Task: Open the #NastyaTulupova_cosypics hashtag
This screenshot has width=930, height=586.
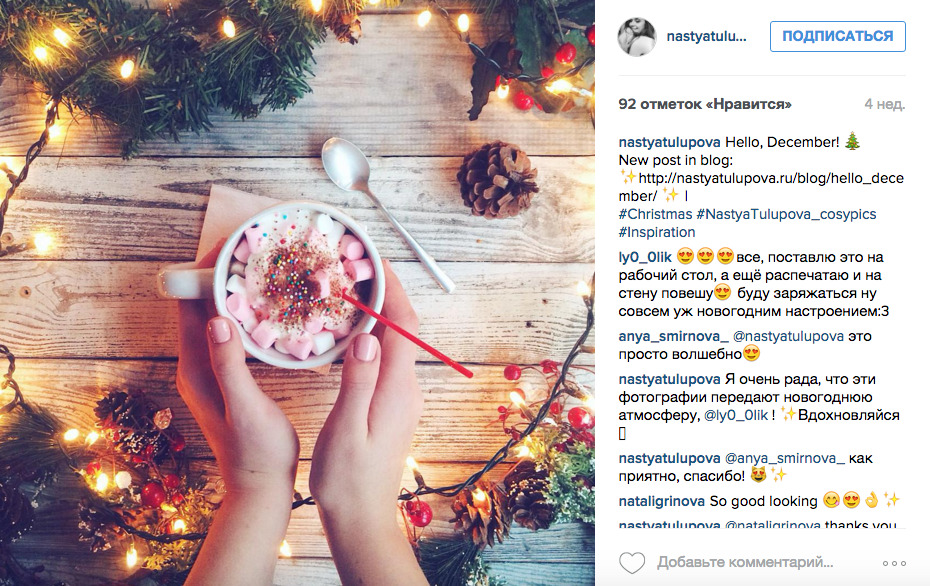Action: 786,214
